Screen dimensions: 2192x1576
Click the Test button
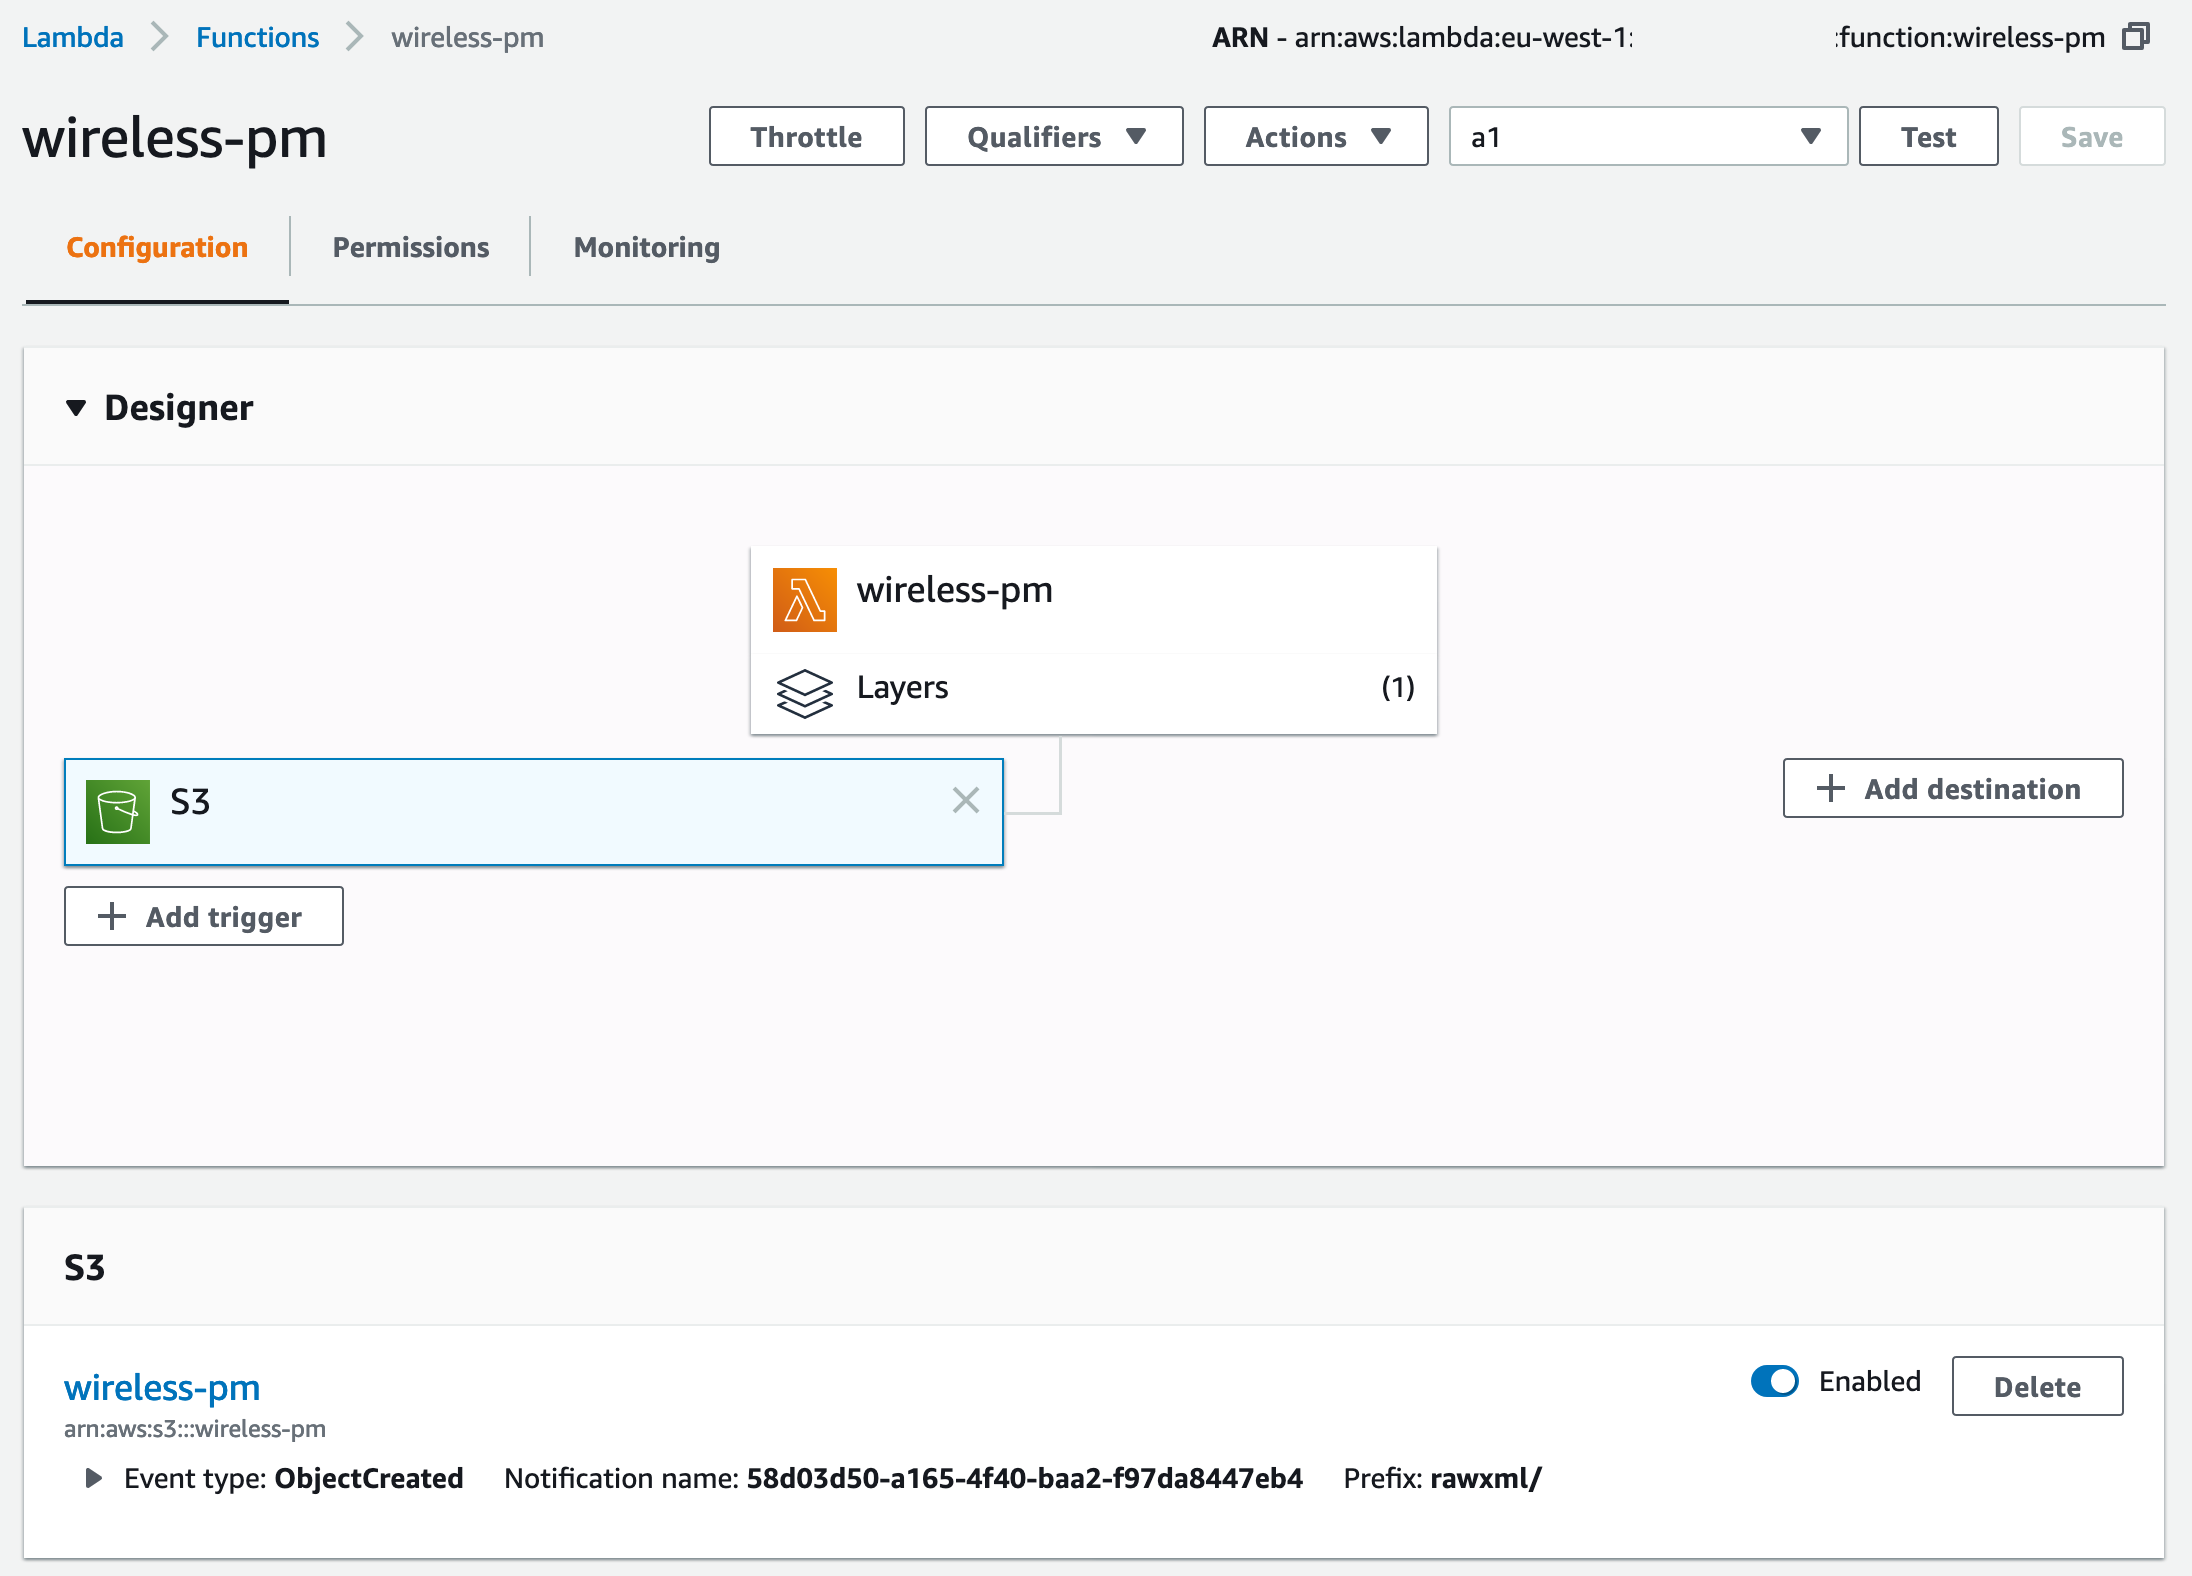(x=1927, y=137)
